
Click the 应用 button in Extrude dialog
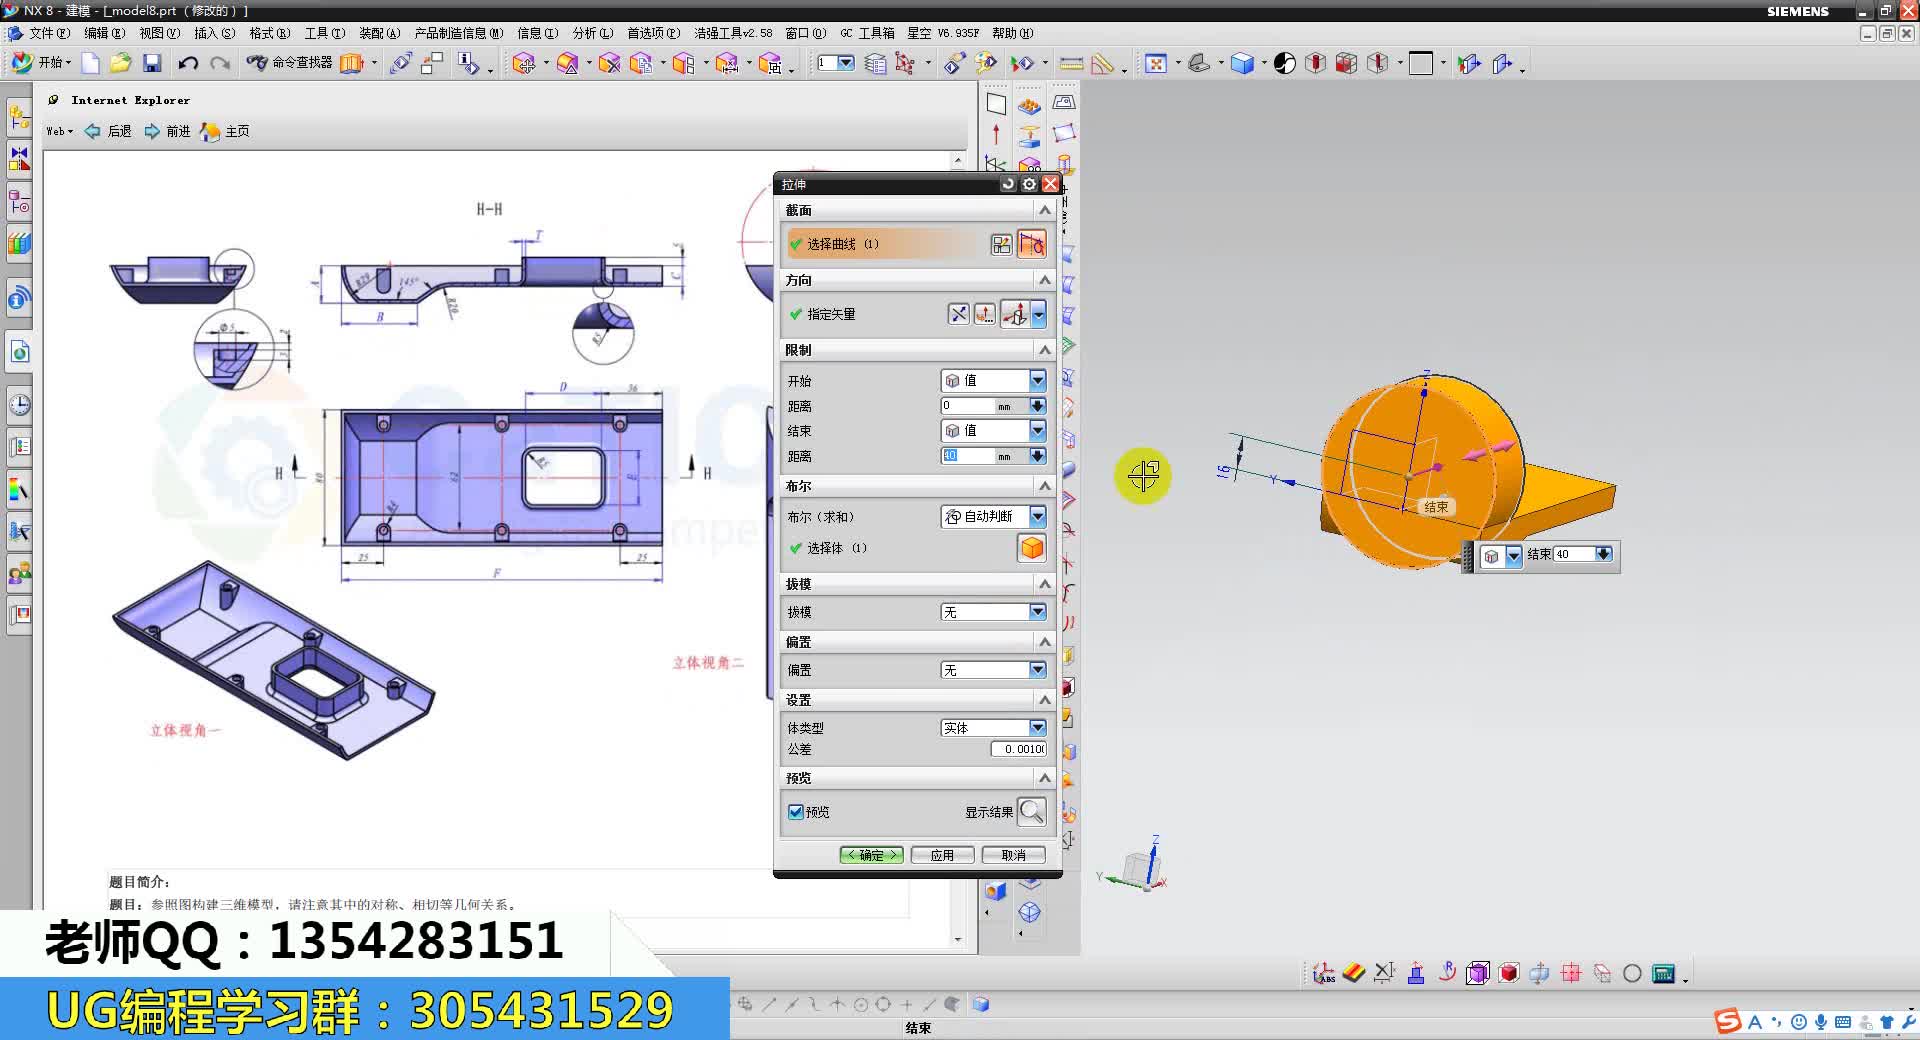[x=941, y=855]
